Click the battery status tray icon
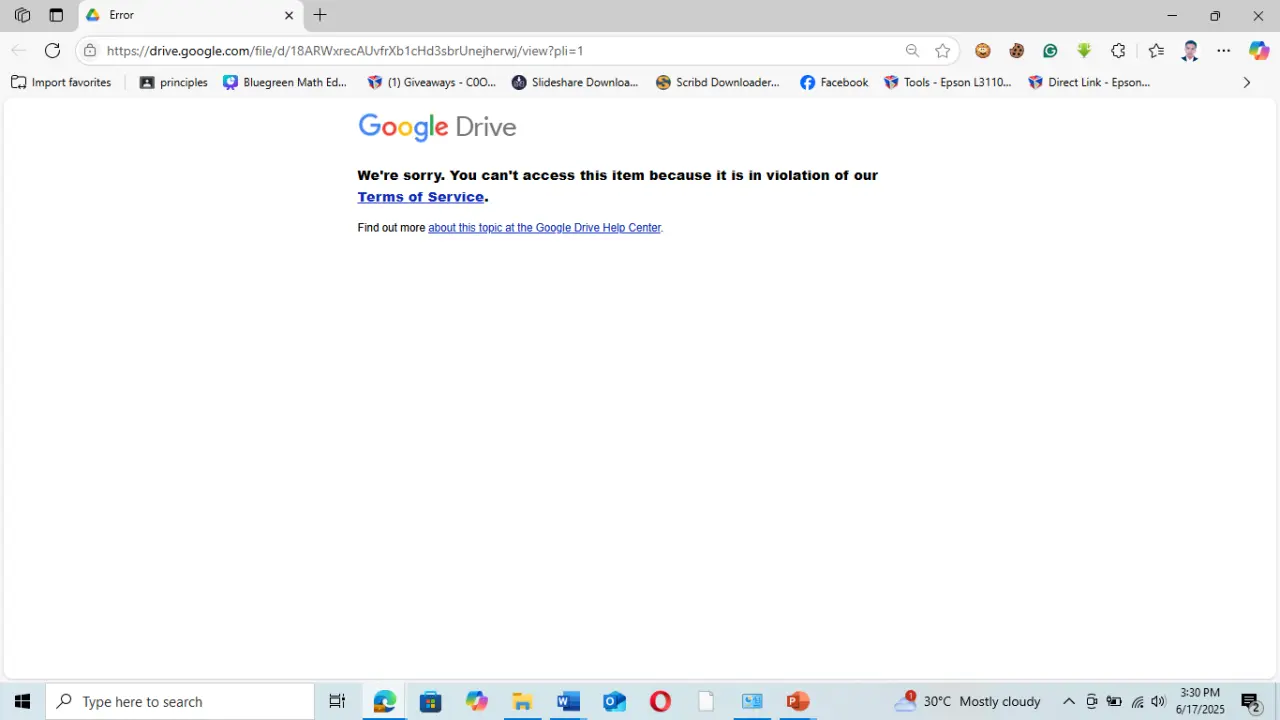 [x=1114, y=702]
